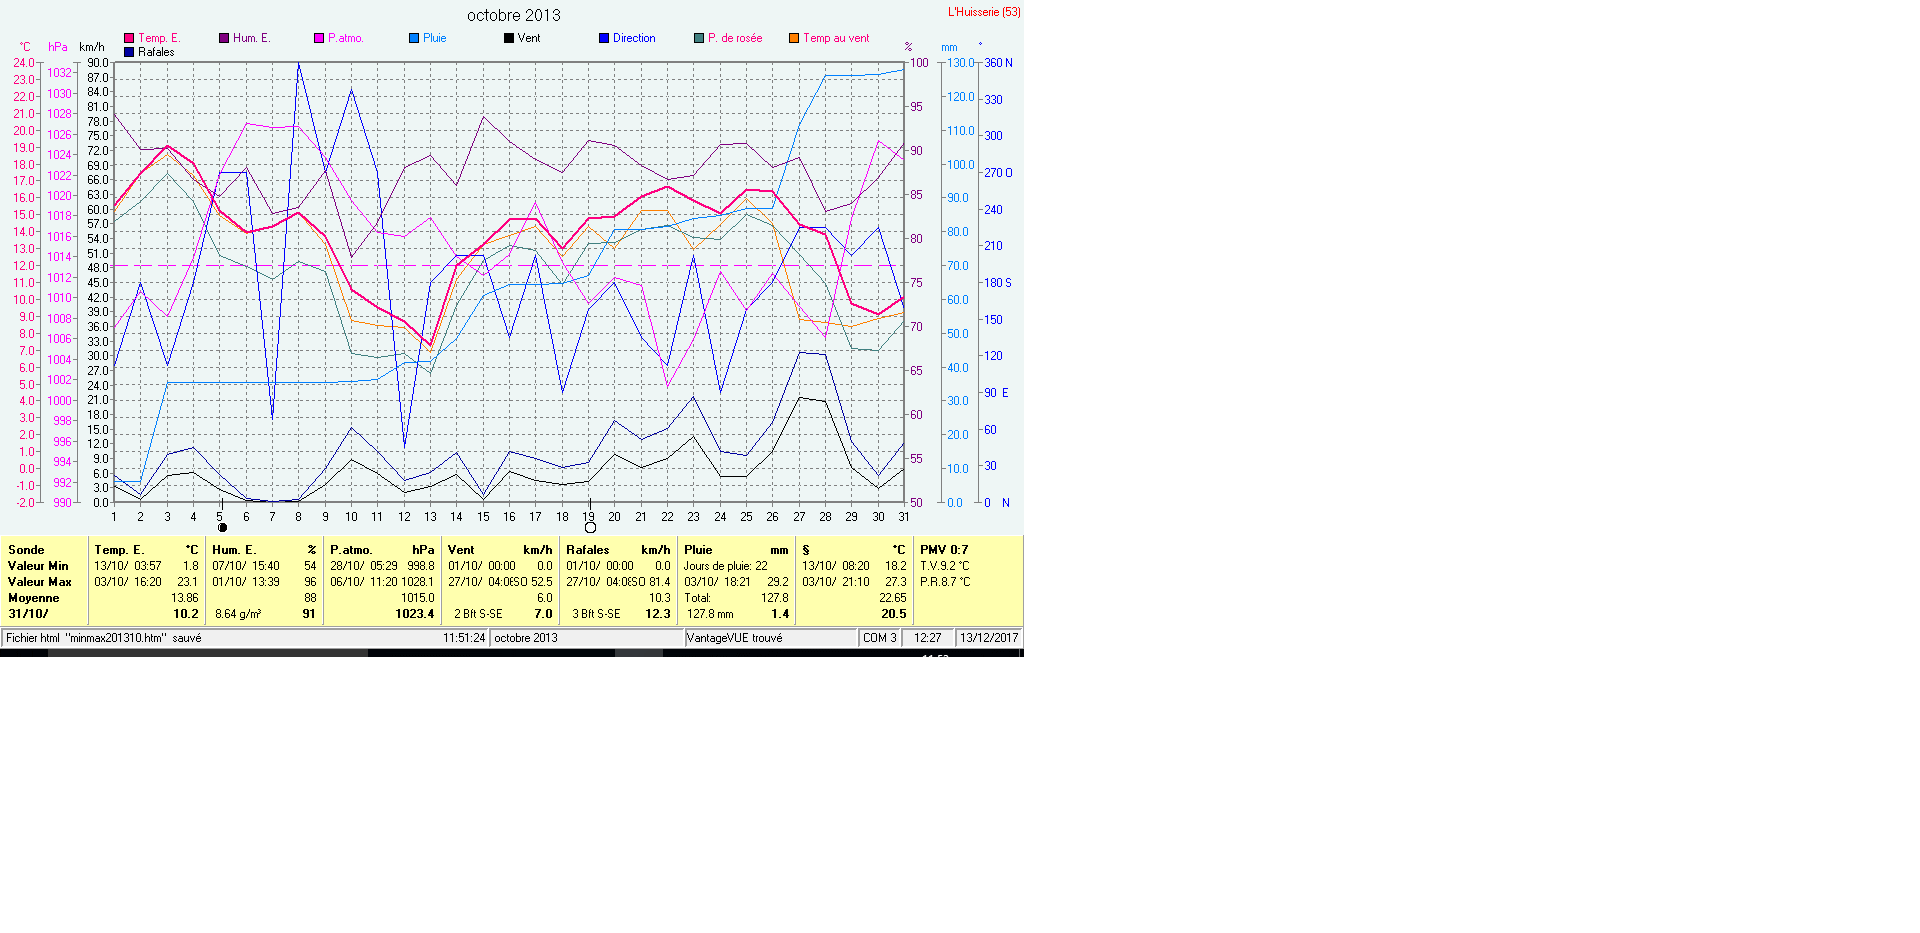Click 'octobre 2013' in the status bar
Image resolution: width=1920 pixels, height=933 pixels.
[526, 638]
